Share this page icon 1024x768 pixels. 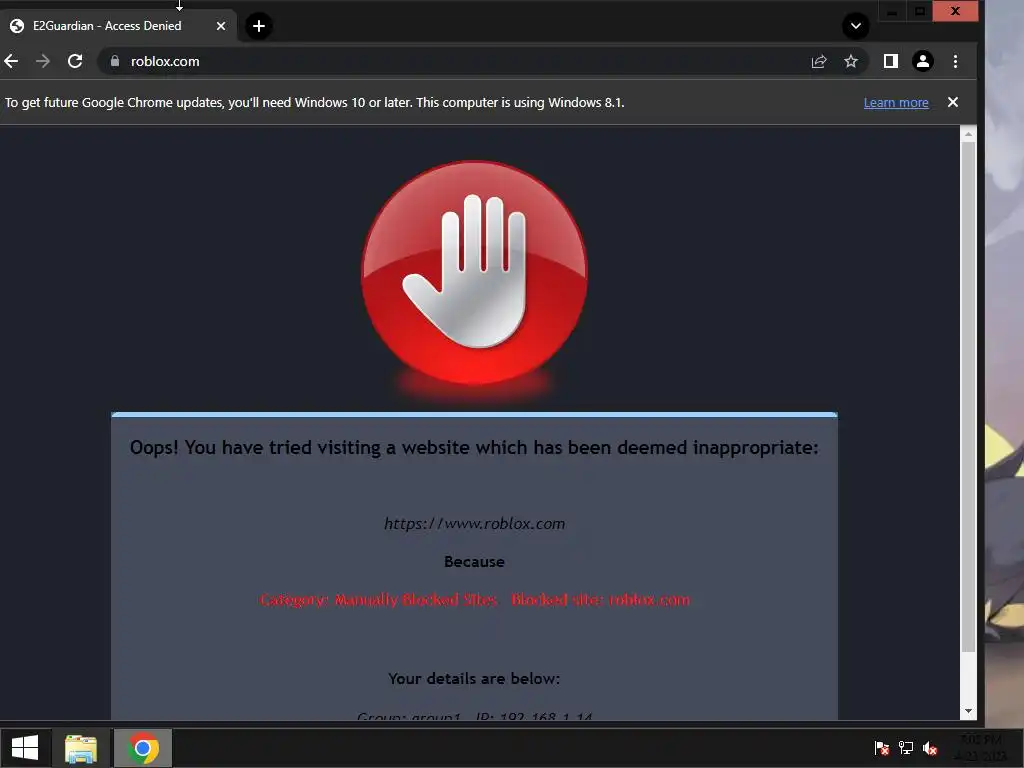[819, 61]
